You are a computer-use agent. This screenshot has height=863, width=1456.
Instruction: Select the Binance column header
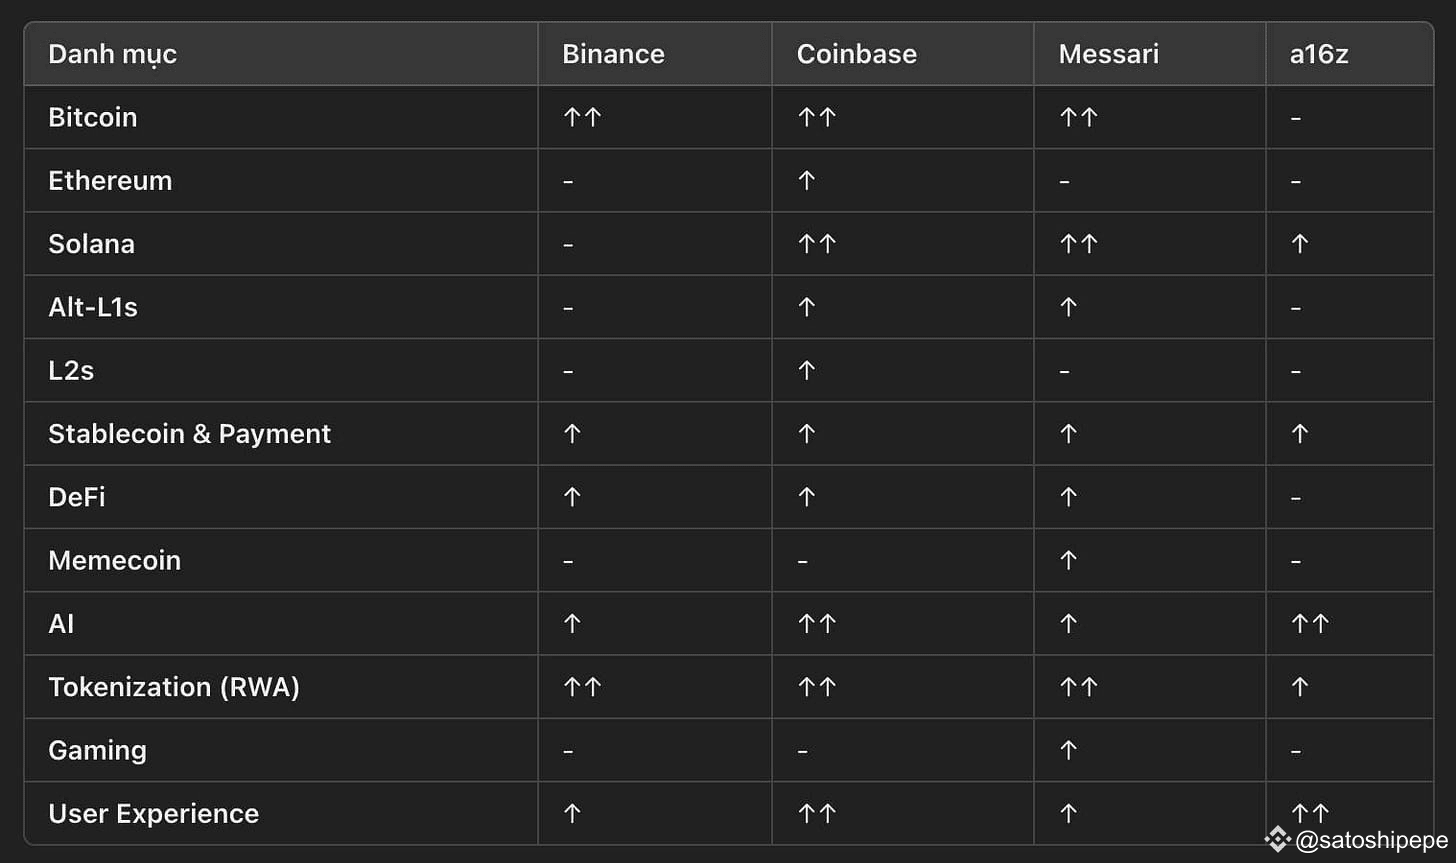coord(613,54)
